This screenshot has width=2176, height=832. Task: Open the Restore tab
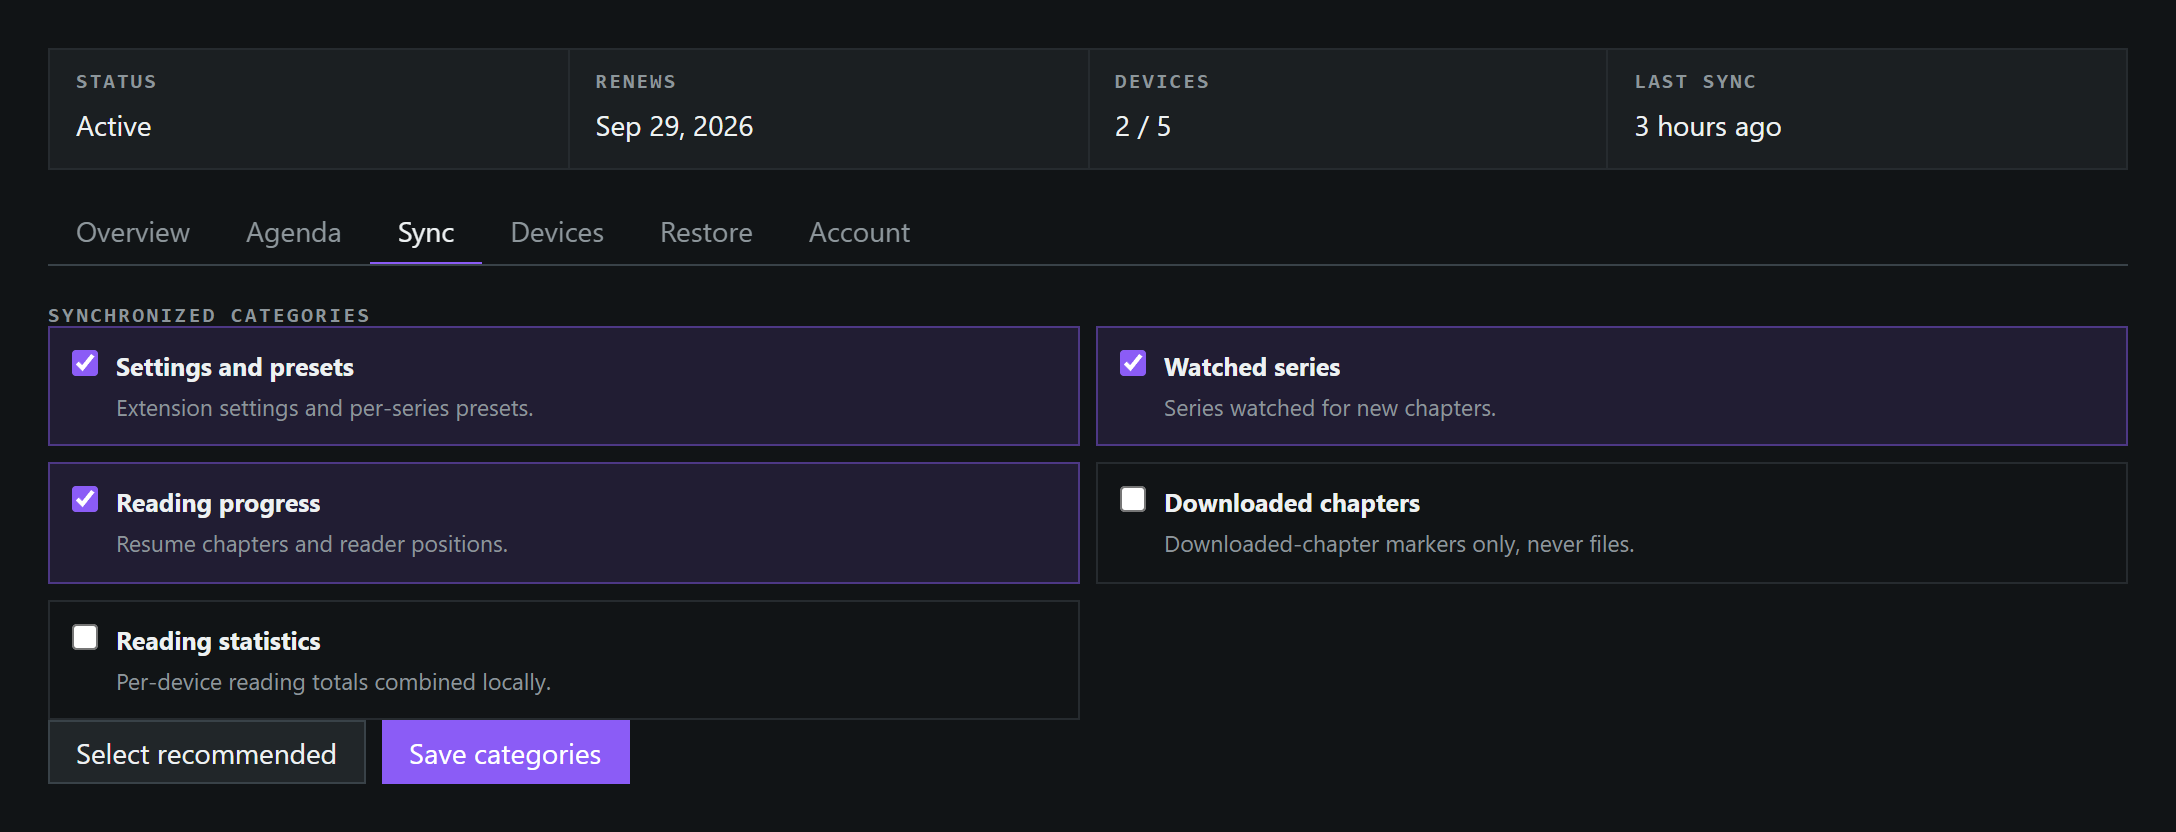706,232
